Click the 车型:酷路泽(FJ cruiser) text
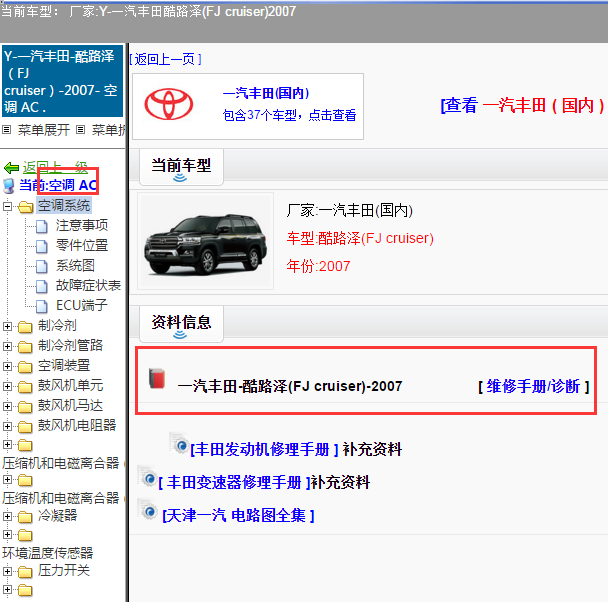This screenshot has width=608, height=602. [360, 238]
